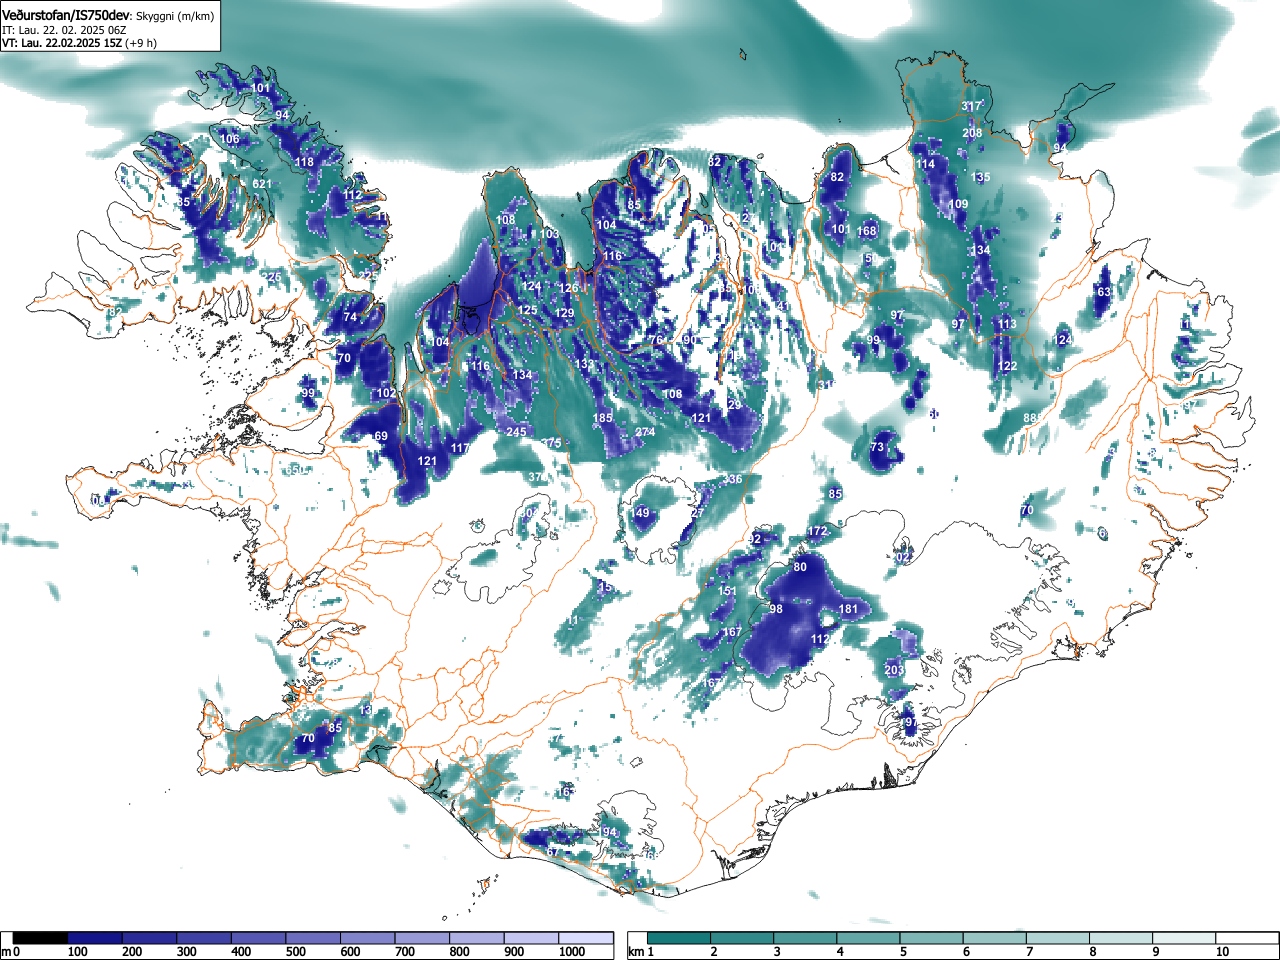Click the black 0–100 m legend swatch
The image size is (1280, 960).
[x=41, y=938]
